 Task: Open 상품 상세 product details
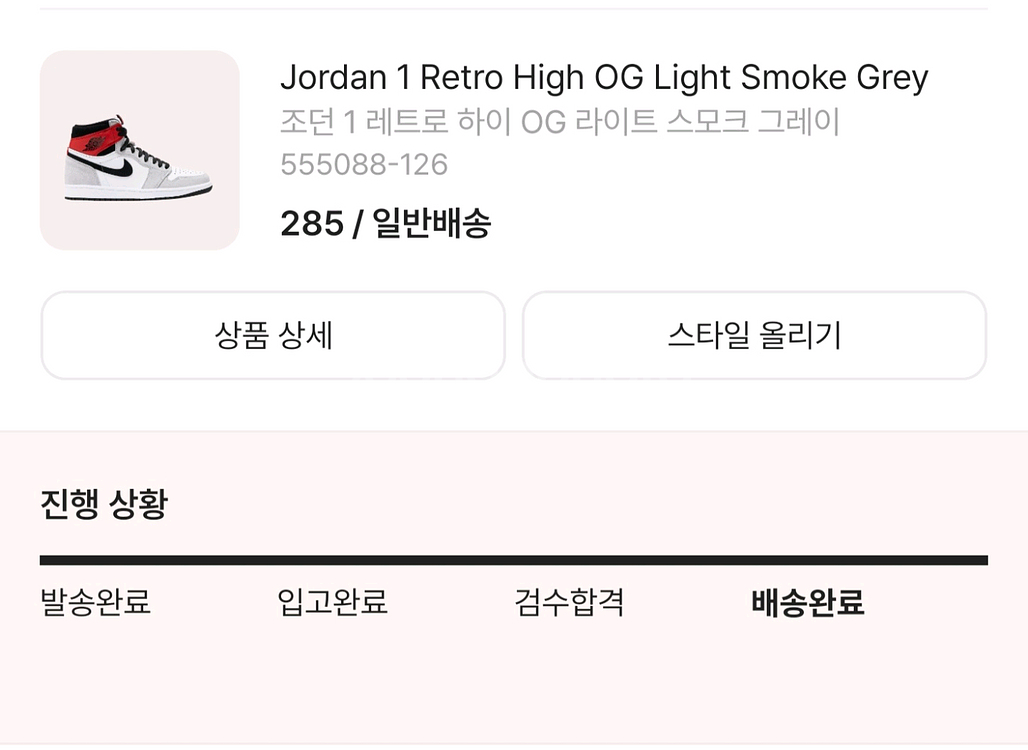pos(272,335)
